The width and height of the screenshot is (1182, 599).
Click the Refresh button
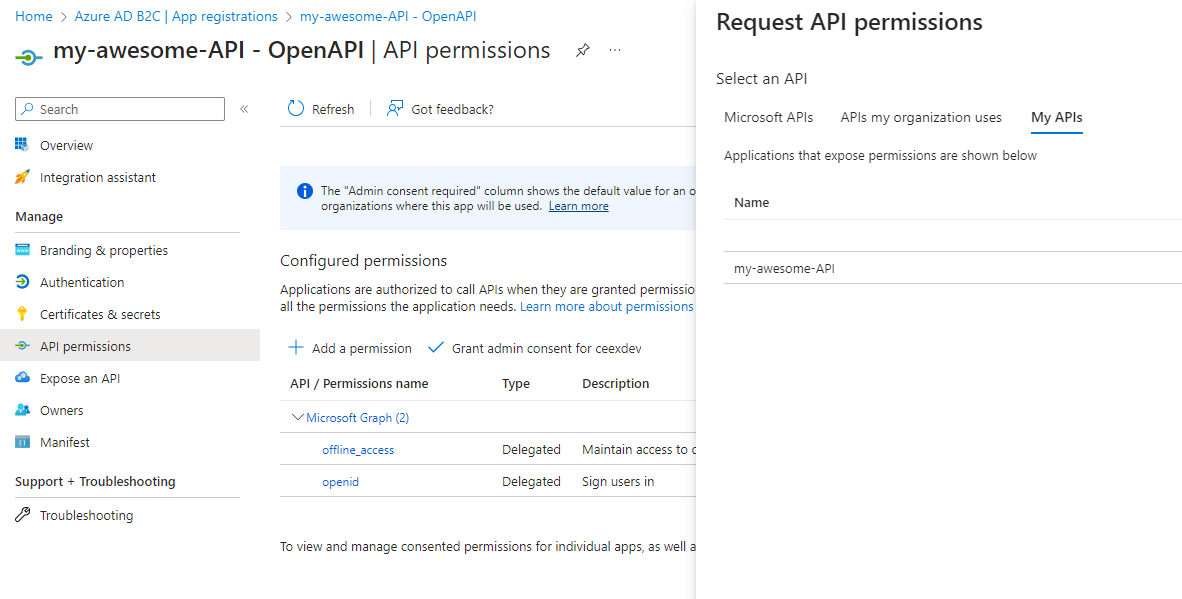click(321, 109)
